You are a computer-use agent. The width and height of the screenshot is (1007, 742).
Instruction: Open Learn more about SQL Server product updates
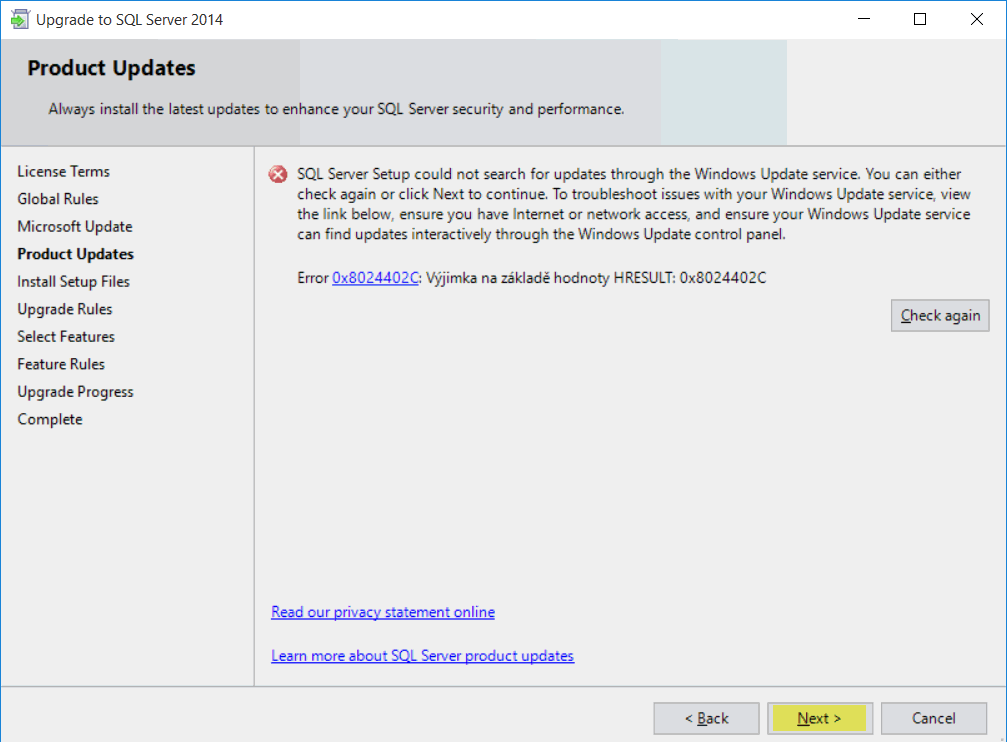coord(422,656)
